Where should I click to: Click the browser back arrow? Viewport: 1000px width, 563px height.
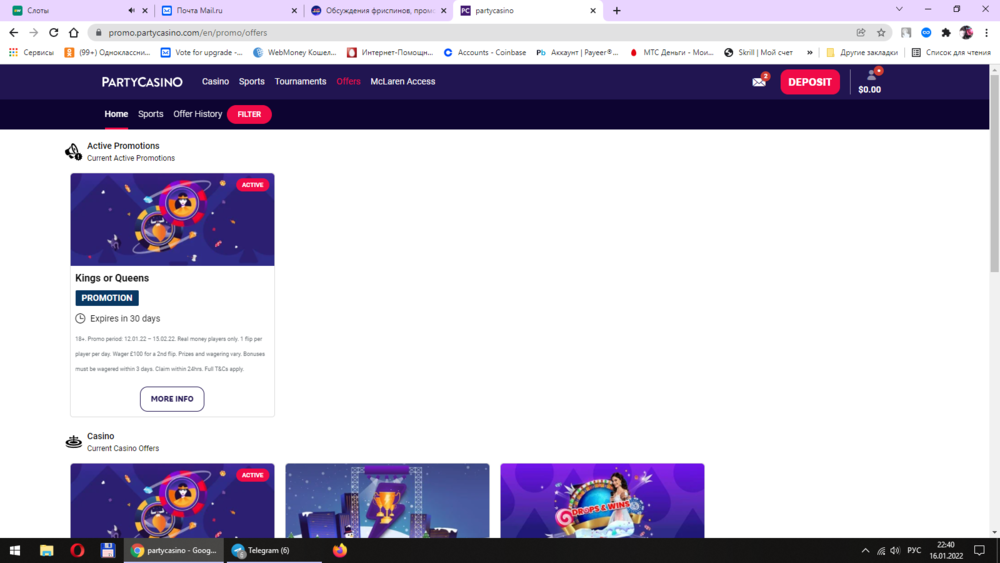[x=13, y=33]
